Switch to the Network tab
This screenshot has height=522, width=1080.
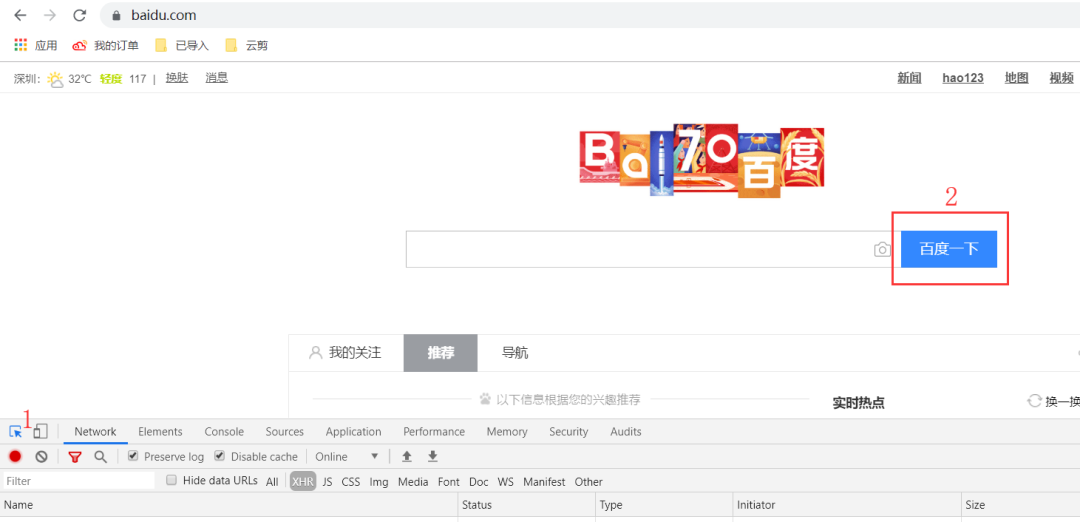95,432
